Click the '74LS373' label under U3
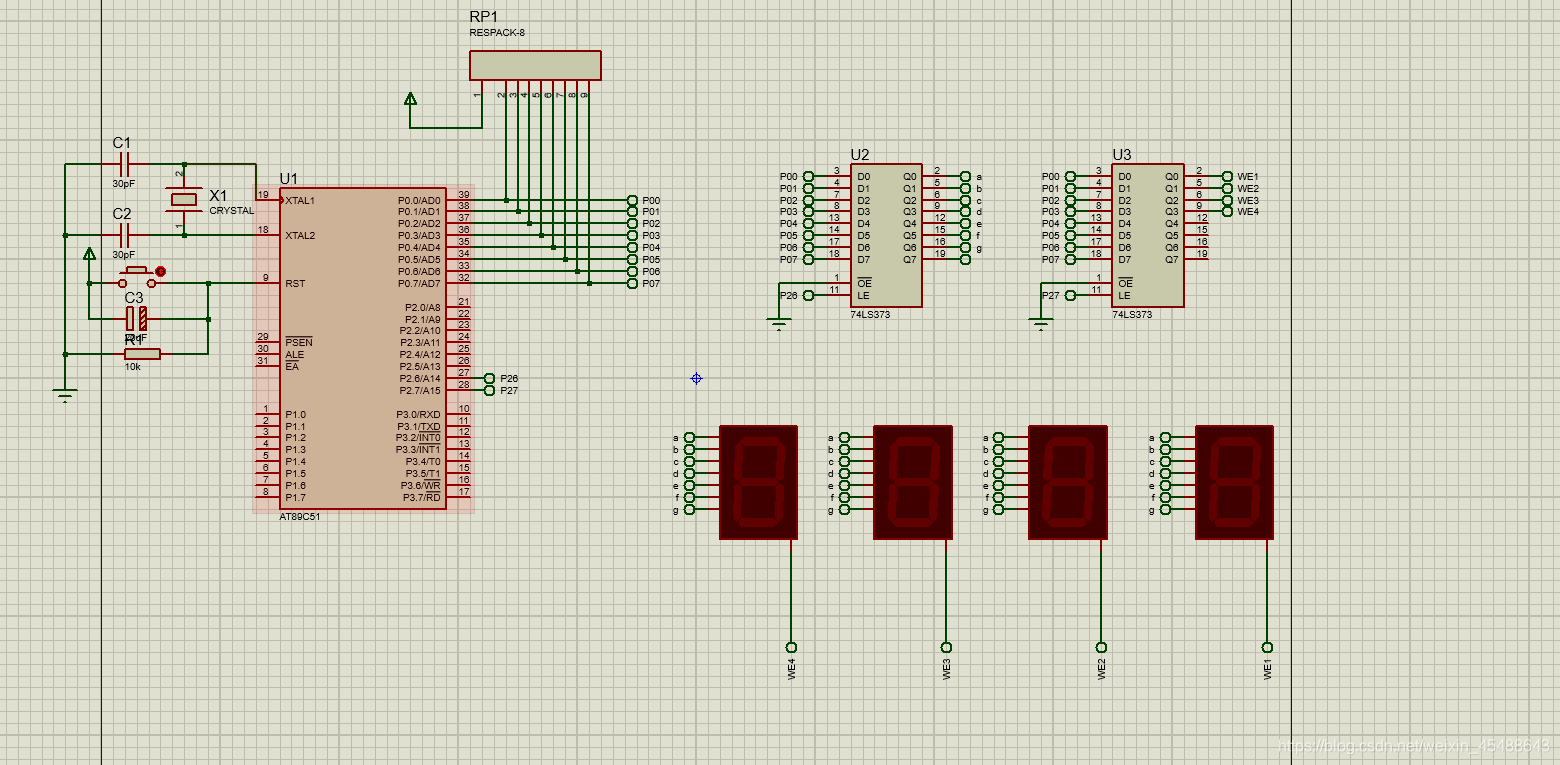The height and width of the screenshot is (765, 1560). pos(1132,314)
